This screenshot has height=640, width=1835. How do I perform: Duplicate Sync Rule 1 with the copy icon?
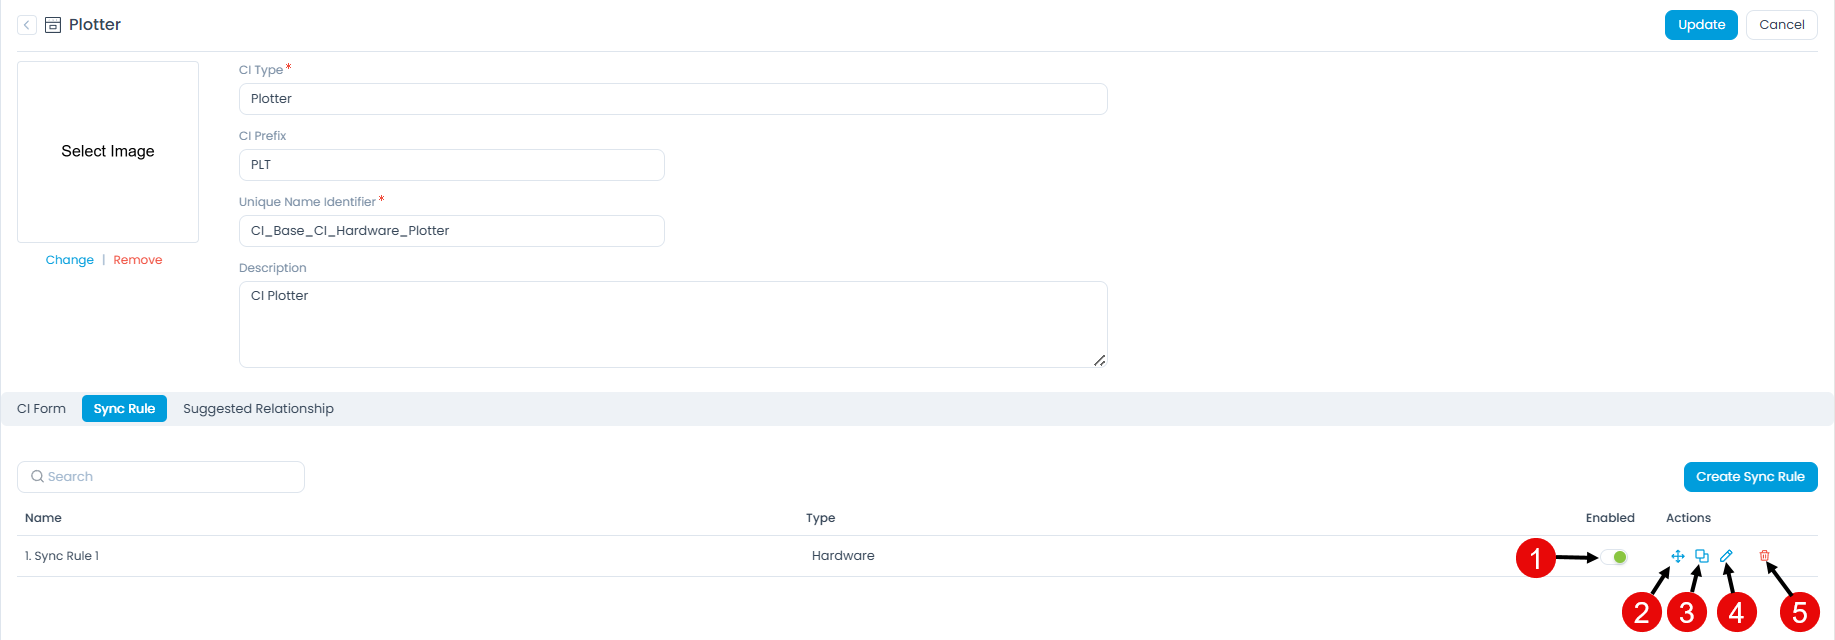click(1702, 556)
